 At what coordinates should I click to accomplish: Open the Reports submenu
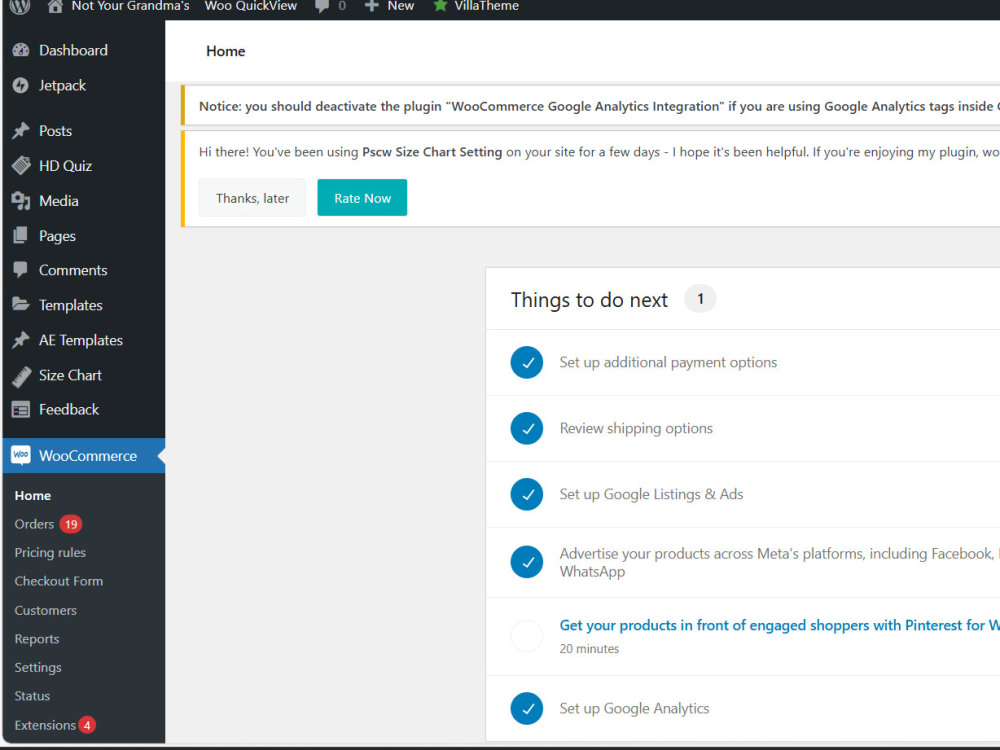pos(37,639)
